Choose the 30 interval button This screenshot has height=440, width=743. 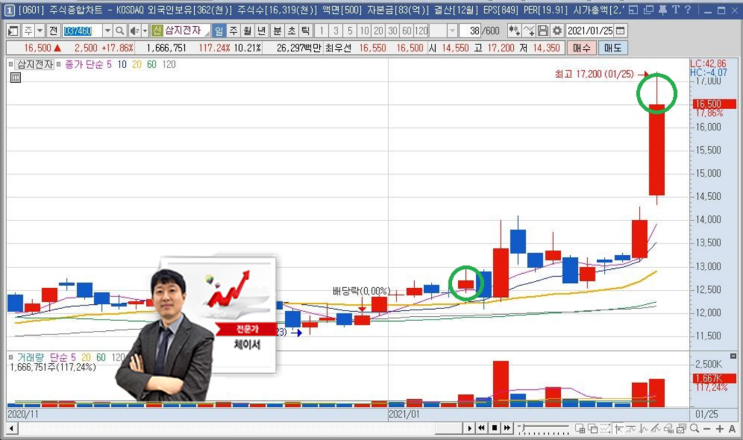point(392,31)
